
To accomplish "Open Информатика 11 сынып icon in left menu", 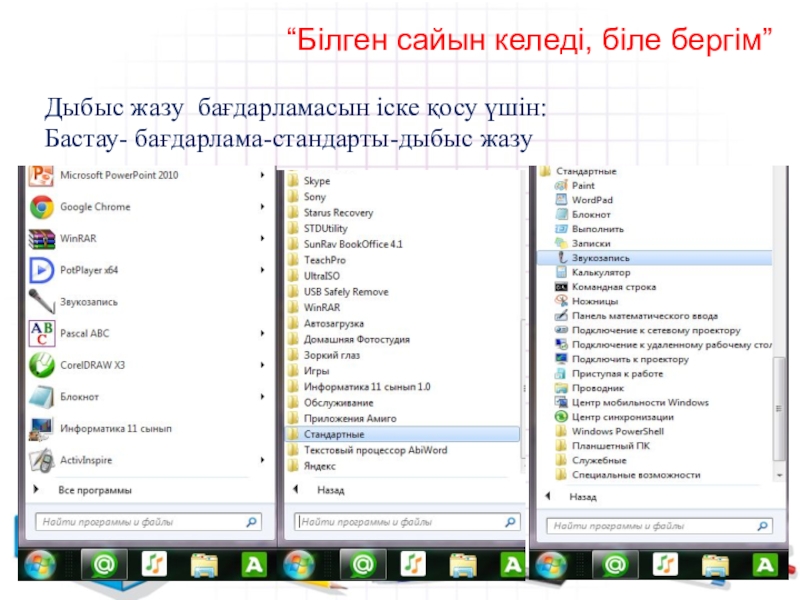I will click(x=41, y=429).
